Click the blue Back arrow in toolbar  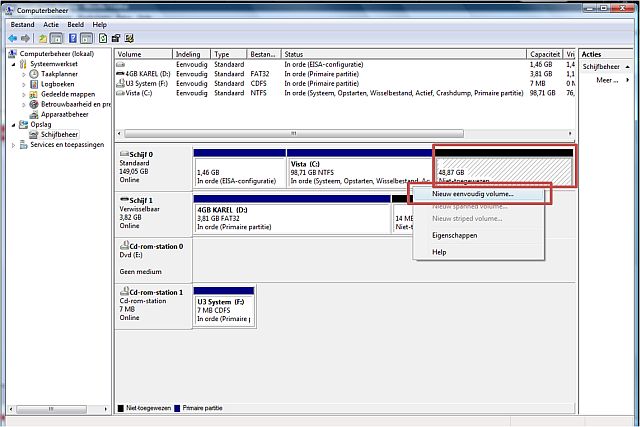click(13, 38)
